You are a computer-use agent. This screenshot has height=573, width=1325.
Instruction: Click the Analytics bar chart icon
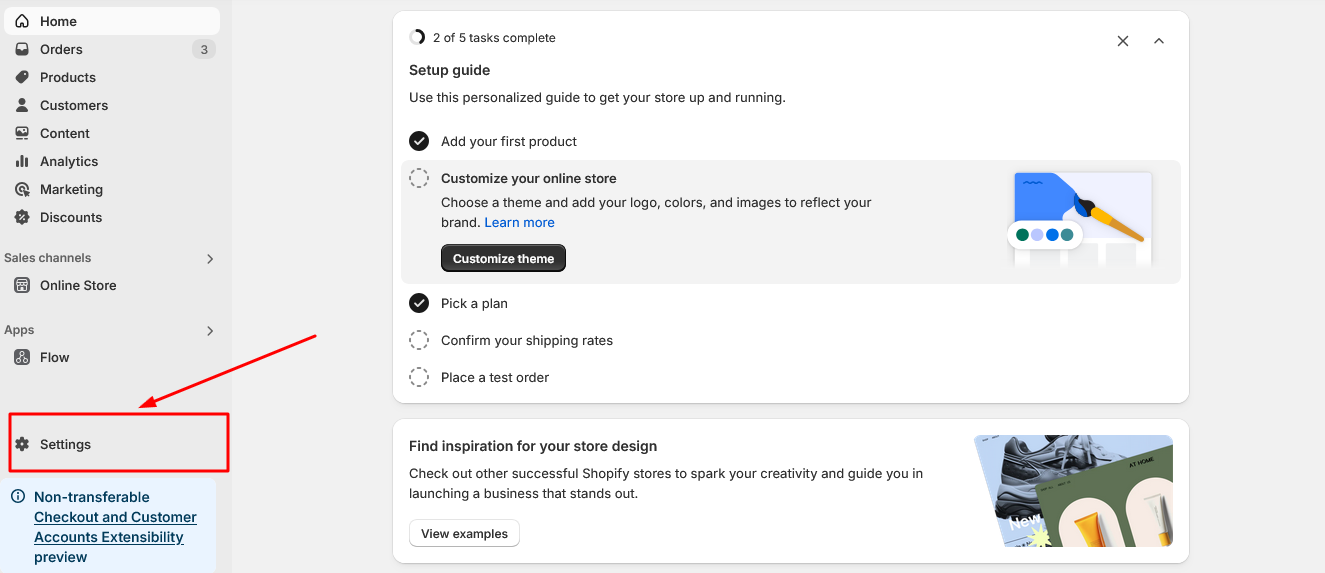click(x=22, y=161)
